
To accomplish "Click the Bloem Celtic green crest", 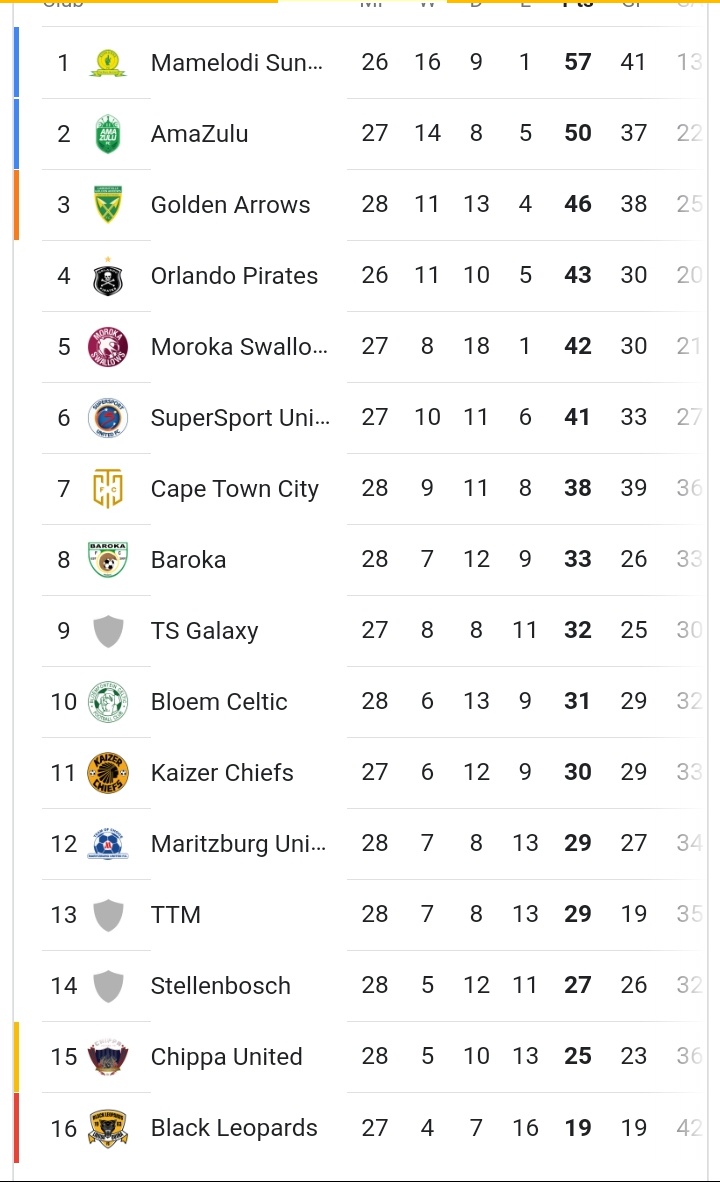I will click(x=108, y=702).
